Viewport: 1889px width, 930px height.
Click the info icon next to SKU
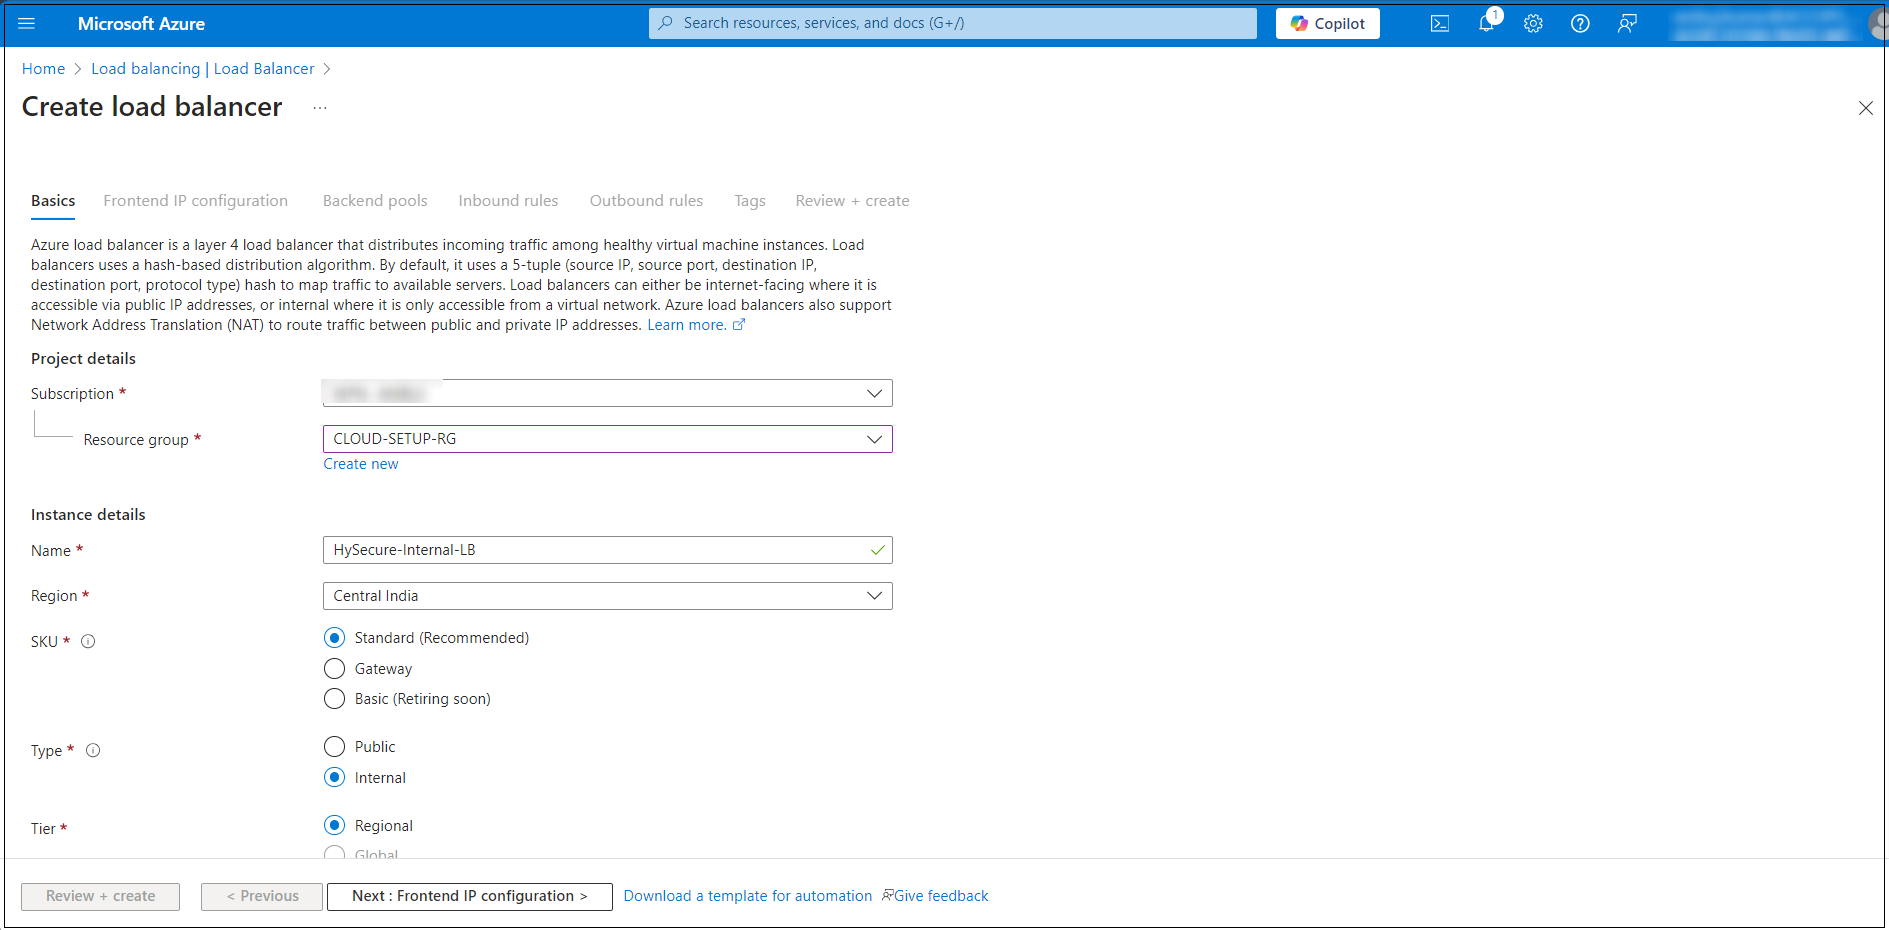[88, 642]
